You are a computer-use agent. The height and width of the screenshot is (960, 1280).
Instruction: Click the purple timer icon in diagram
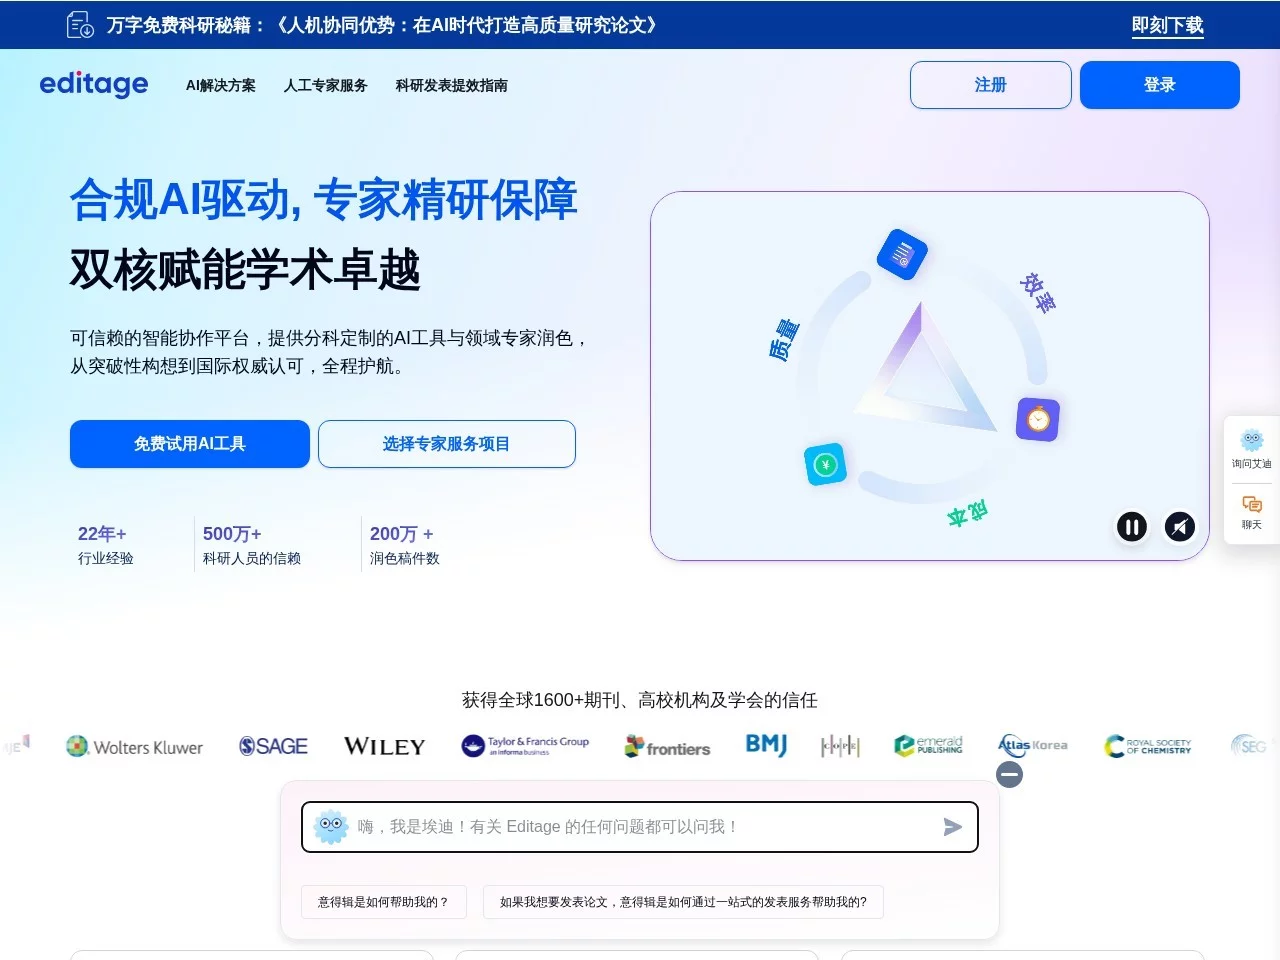[1038, 419]
